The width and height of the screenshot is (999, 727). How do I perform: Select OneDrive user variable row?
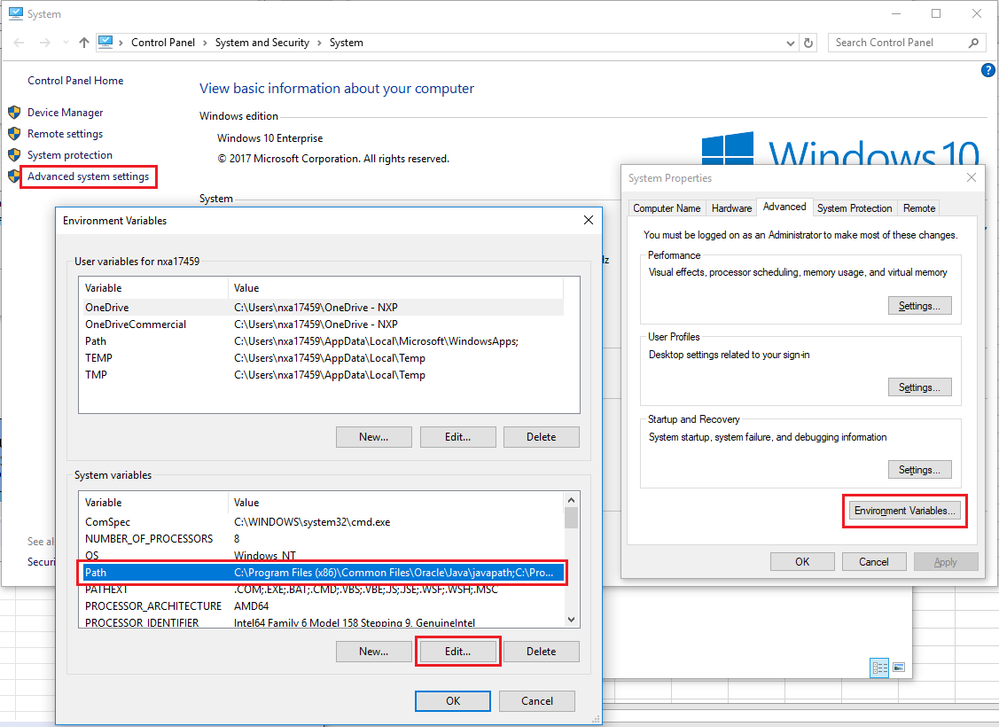coord(323,307)
